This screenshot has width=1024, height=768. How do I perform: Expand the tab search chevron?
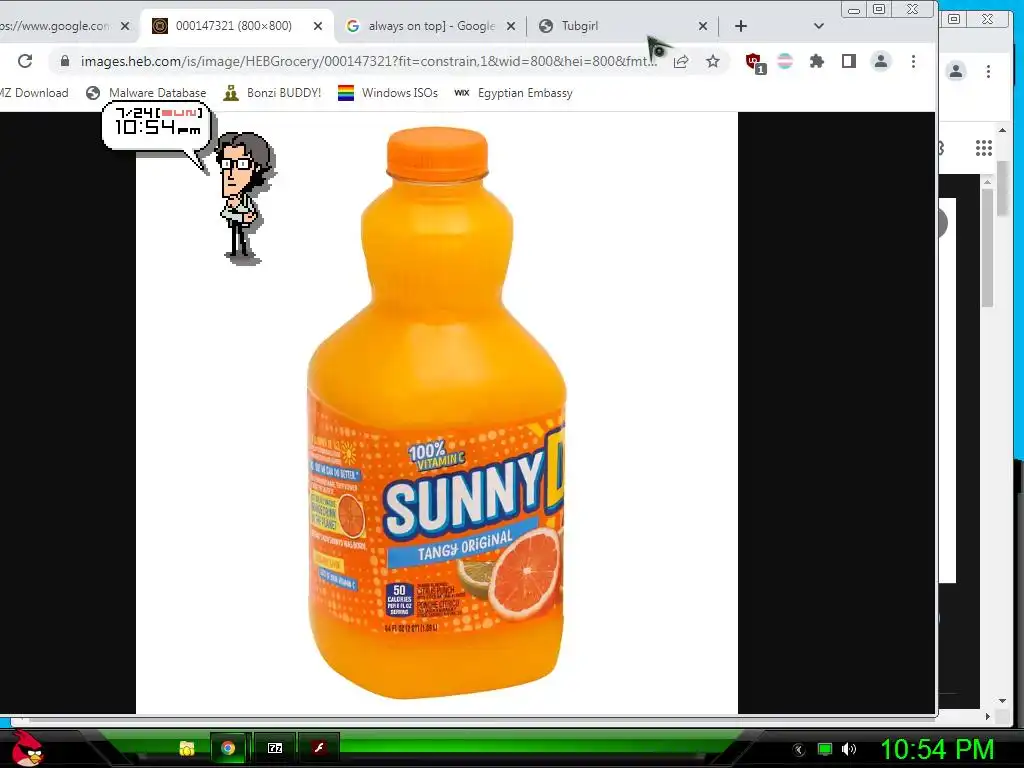[x=818, y=26]
